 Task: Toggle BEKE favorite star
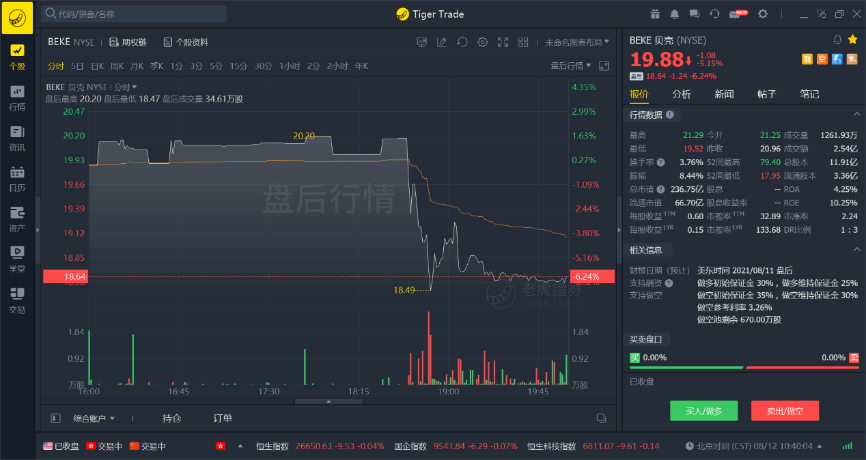853,39
